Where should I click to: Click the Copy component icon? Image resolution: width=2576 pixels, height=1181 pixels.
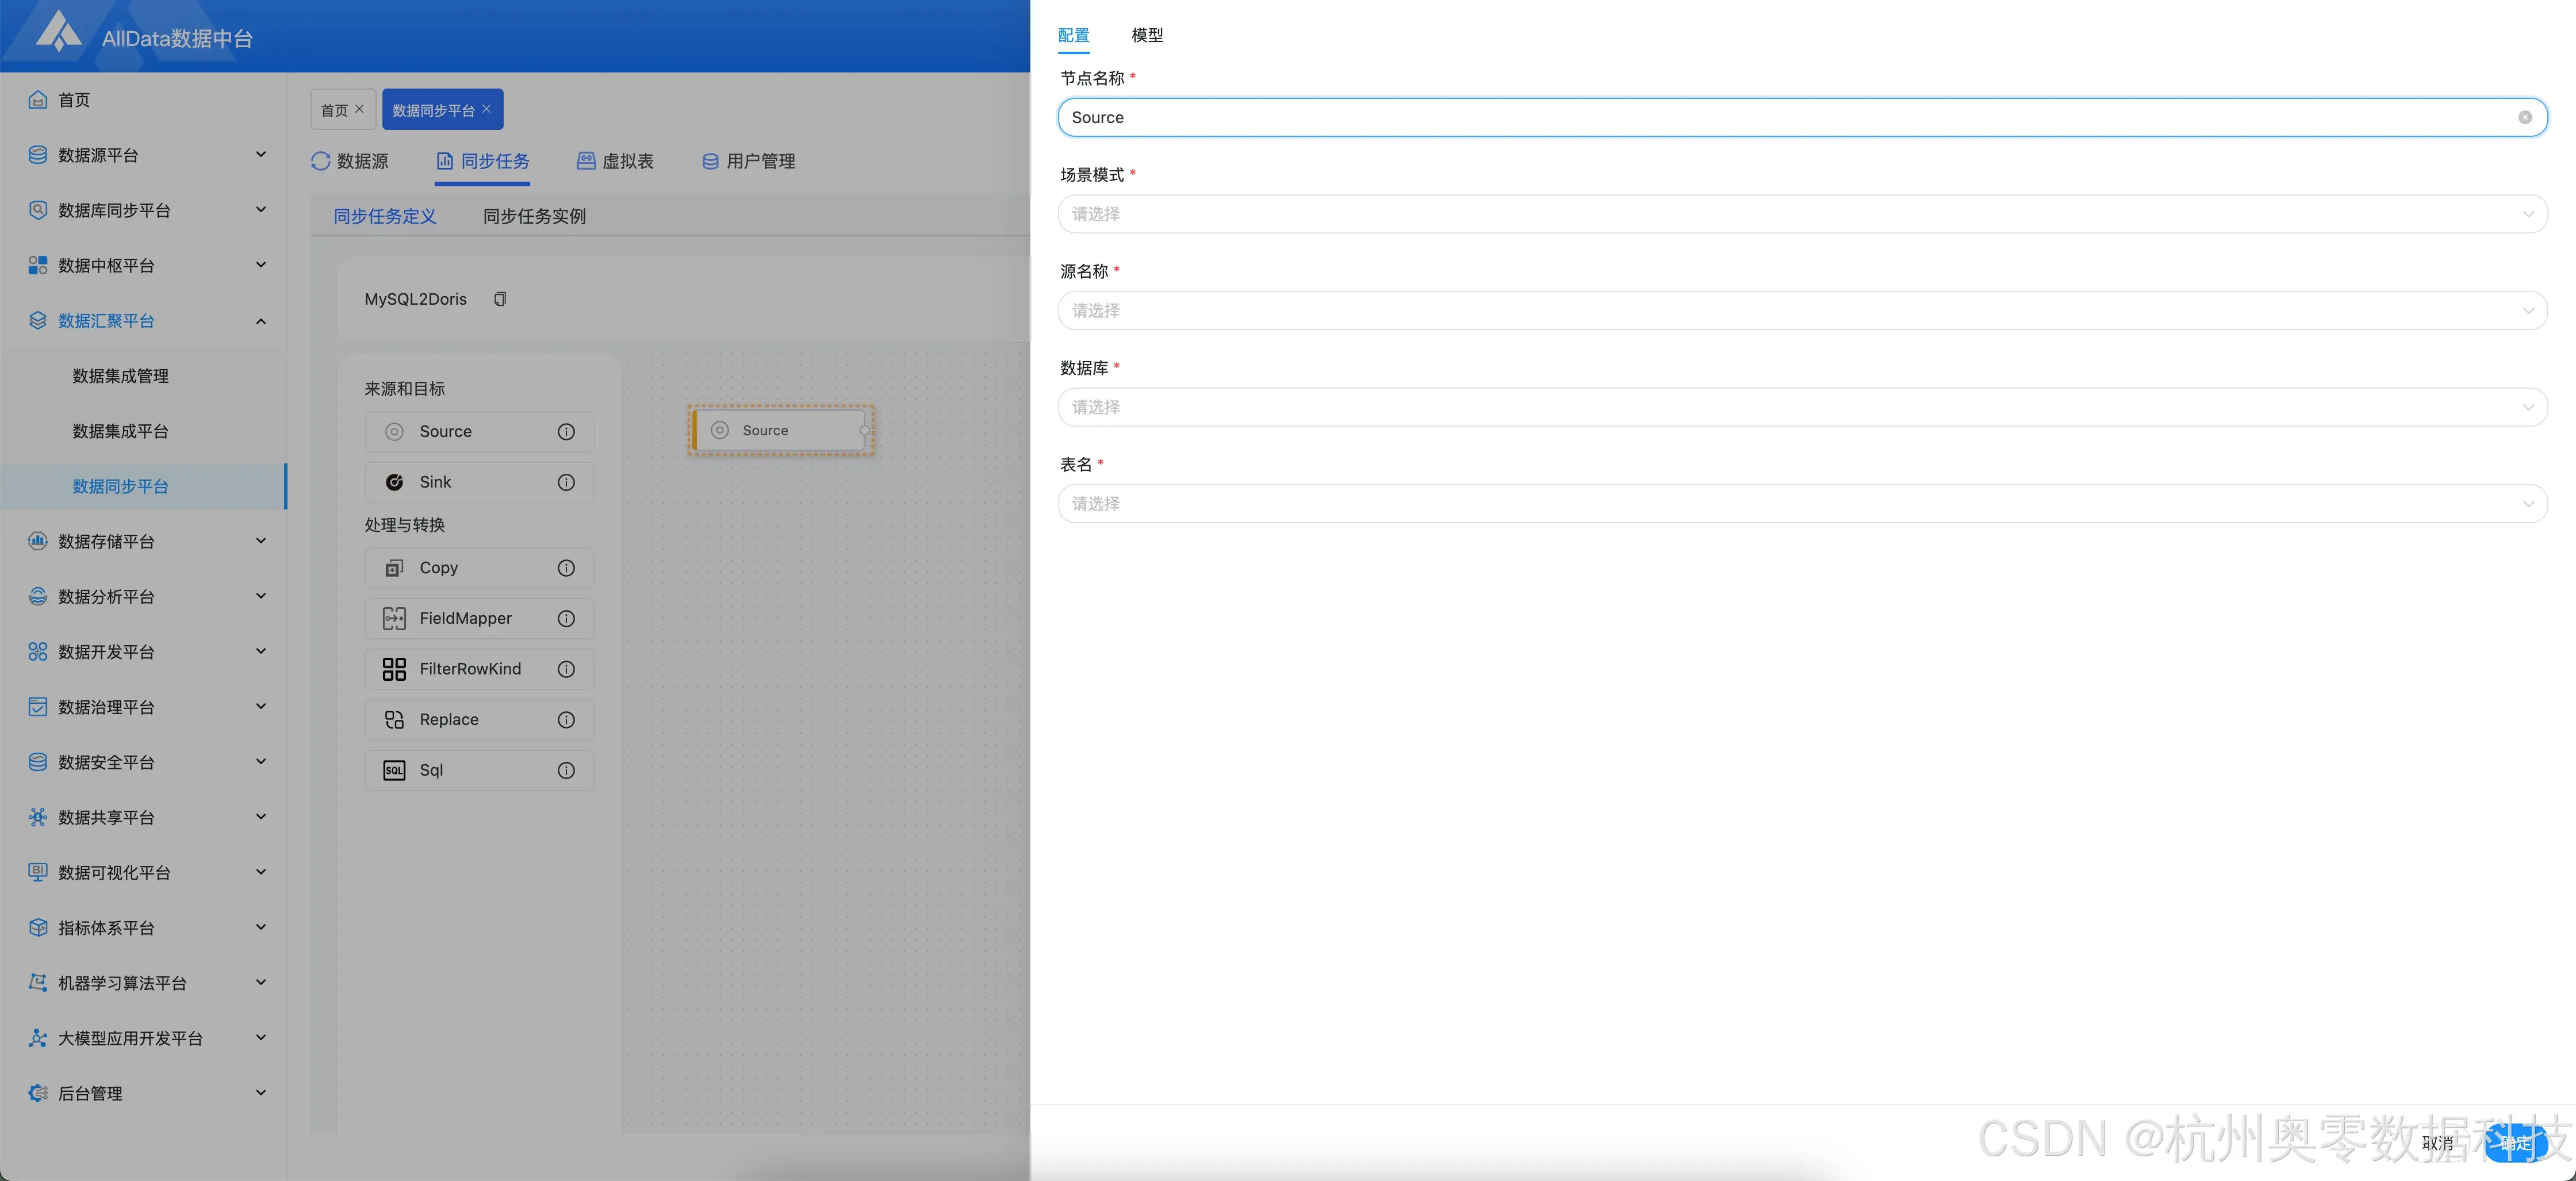[x=394, y=568]
